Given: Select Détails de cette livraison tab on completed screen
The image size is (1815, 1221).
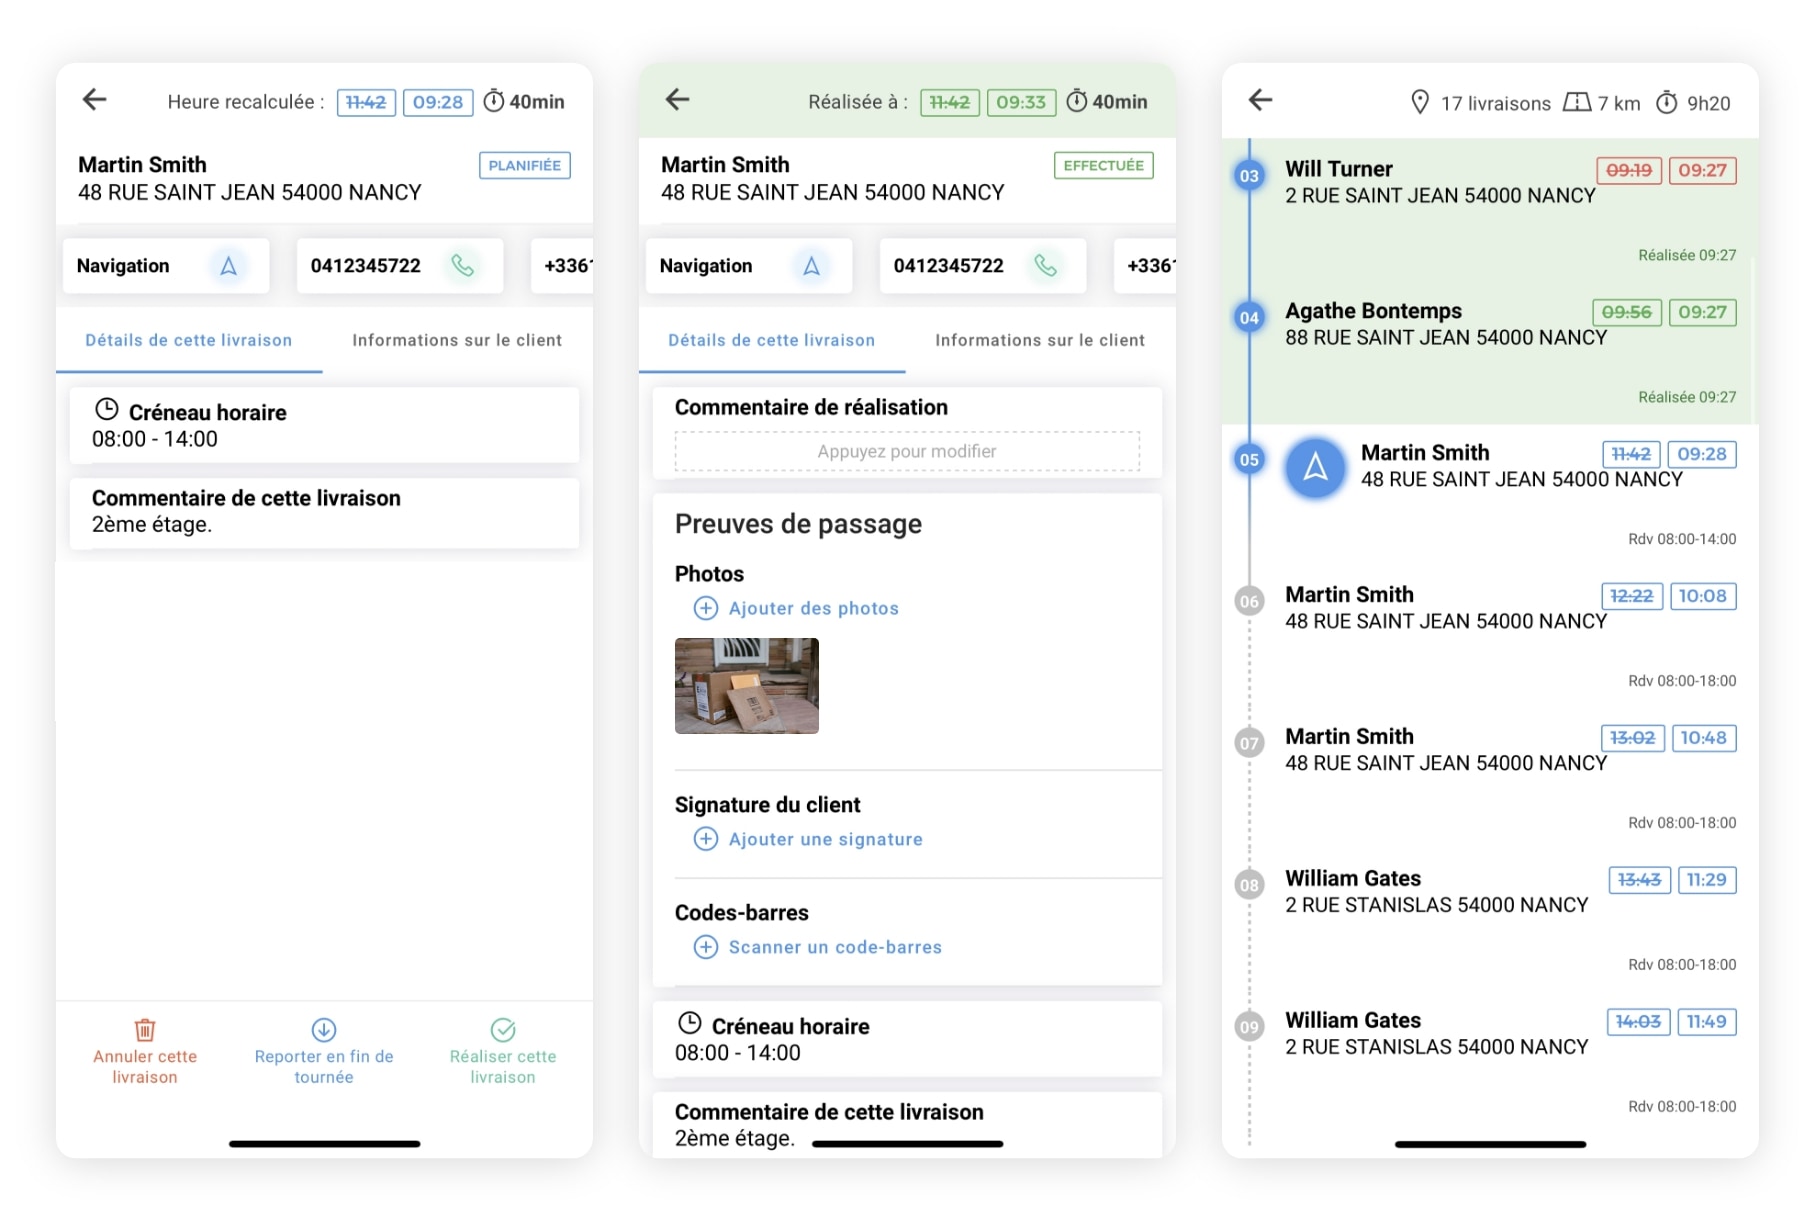Looking at the screenshot, I should (x=771, y=341).
